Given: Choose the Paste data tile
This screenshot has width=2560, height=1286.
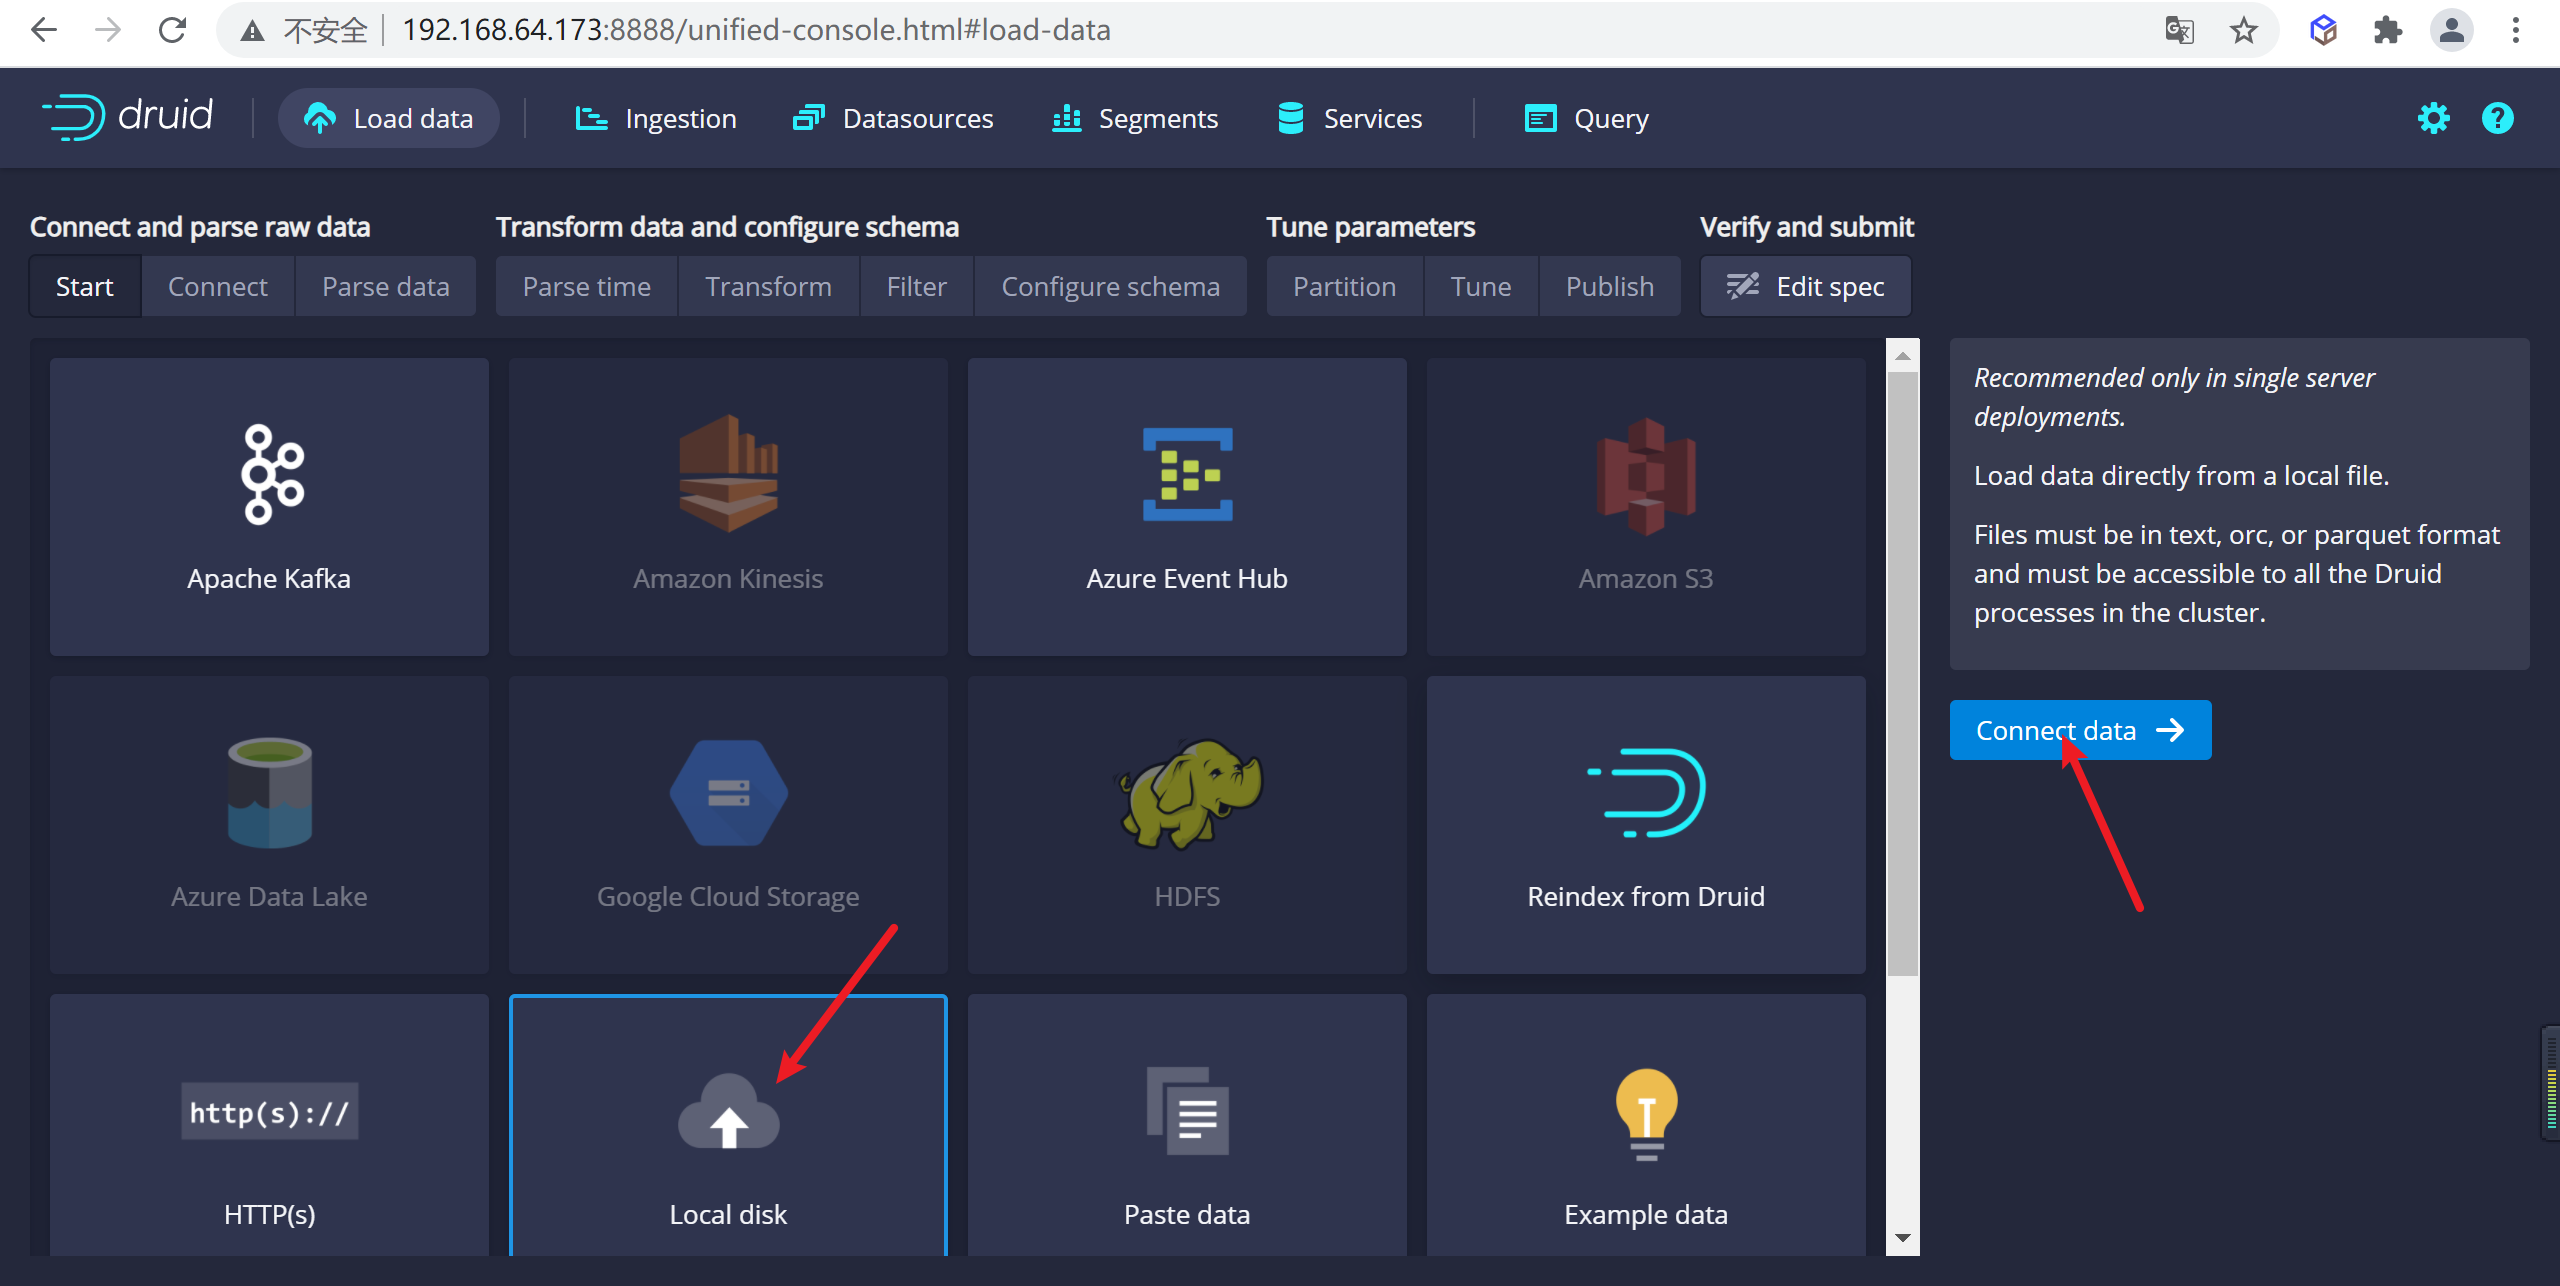Looking at the screenshot, I should tap(1187, 1130).
